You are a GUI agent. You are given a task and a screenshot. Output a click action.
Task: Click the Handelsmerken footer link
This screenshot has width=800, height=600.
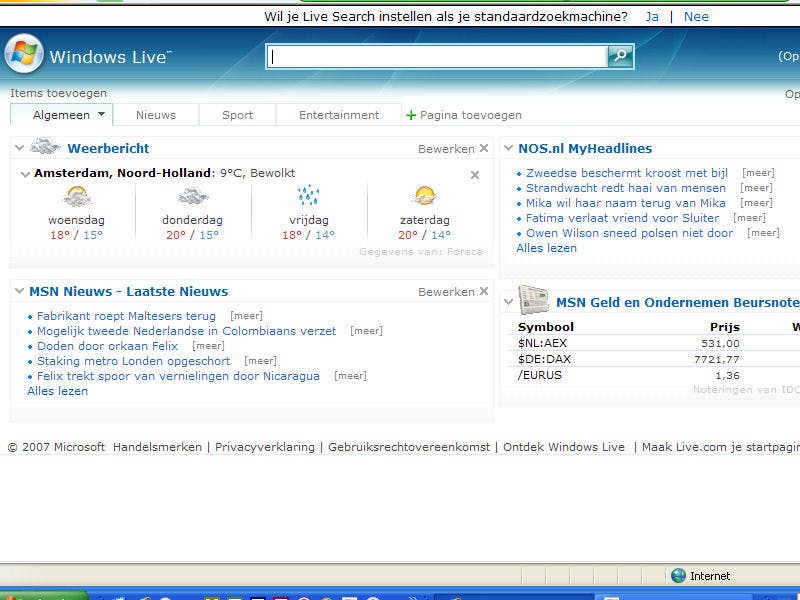(x=157, y=447)
